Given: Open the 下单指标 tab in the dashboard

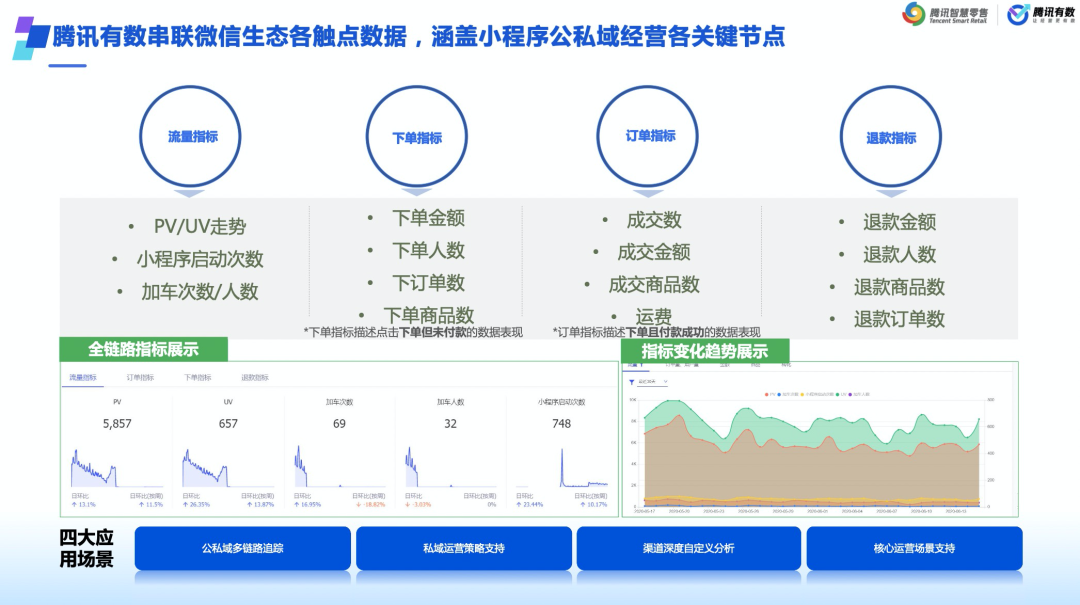Looking at the screenshot, I should point(198,378).
